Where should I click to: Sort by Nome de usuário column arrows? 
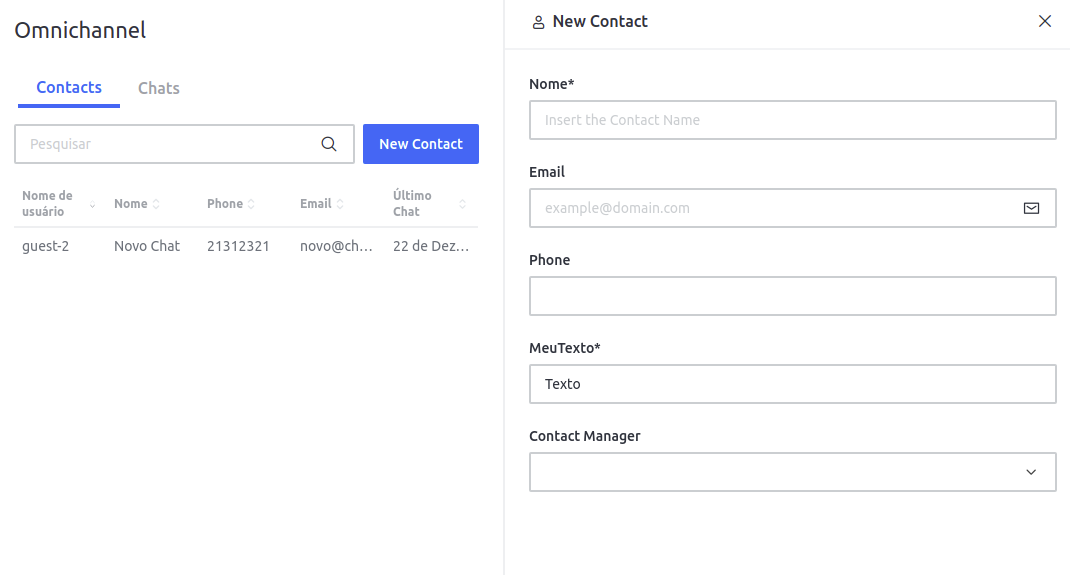[x=92, y=204]
